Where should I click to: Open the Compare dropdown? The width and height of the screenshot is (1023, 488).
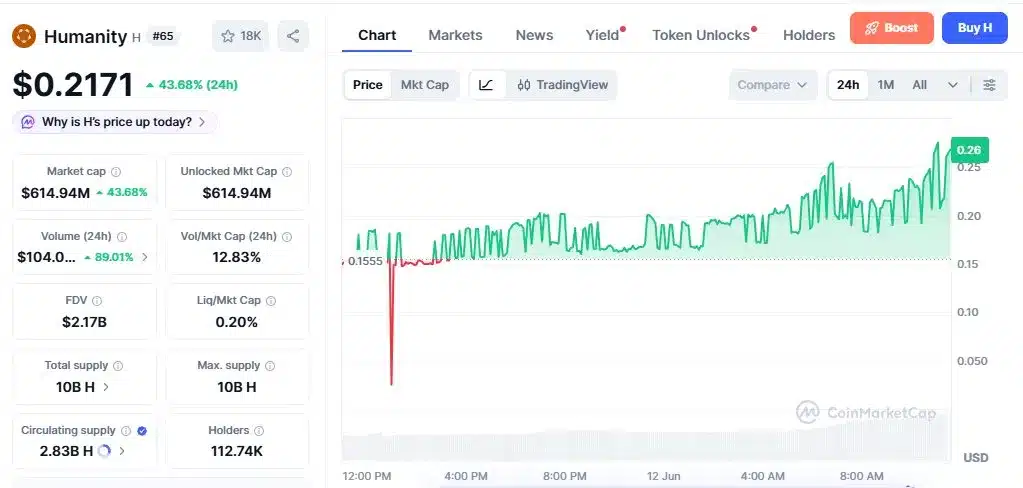click(x=772, y=85)
